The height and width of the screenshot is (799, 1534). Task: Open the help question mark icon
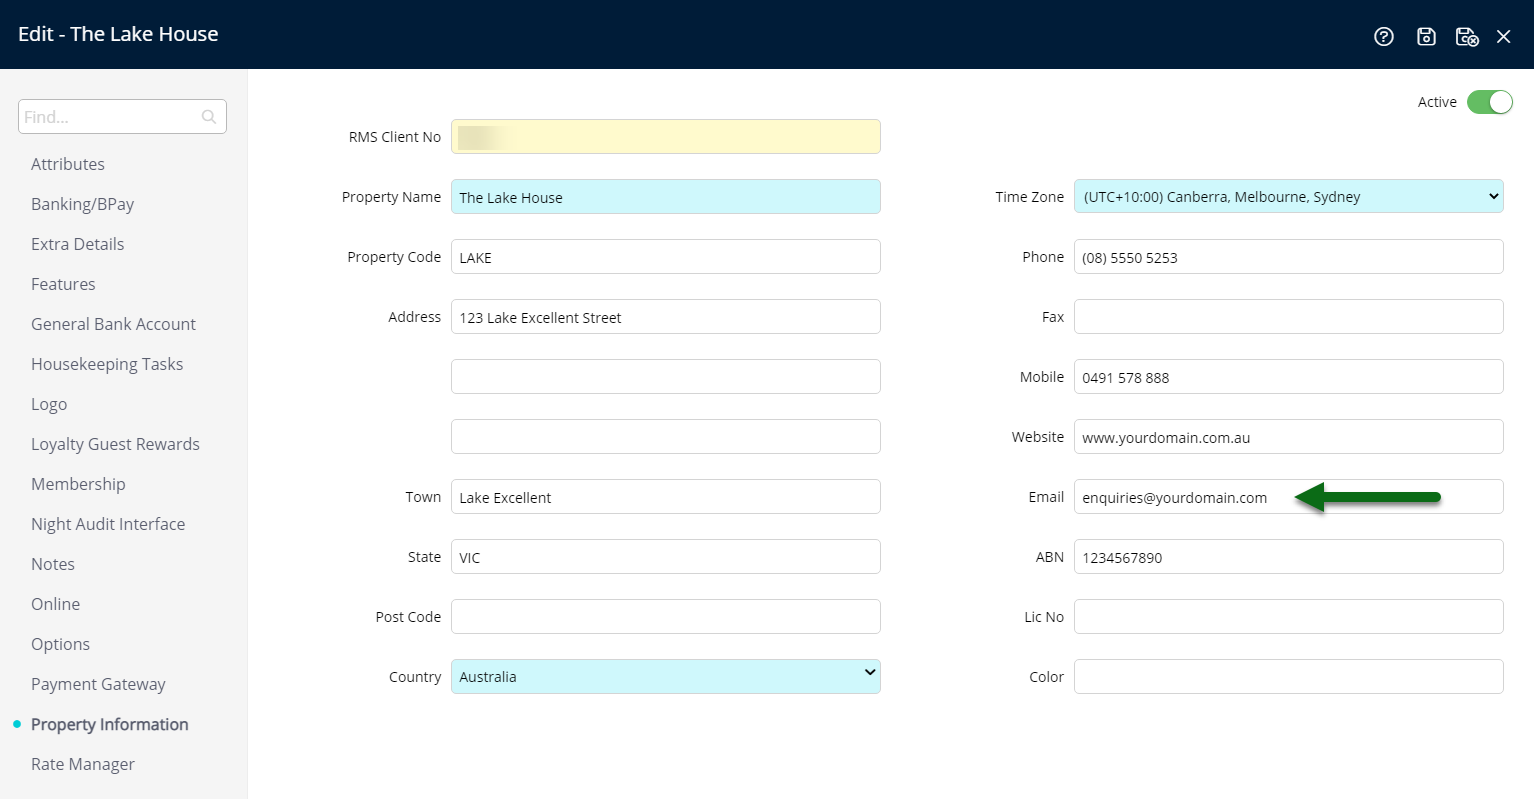(x=1384, y=37)
